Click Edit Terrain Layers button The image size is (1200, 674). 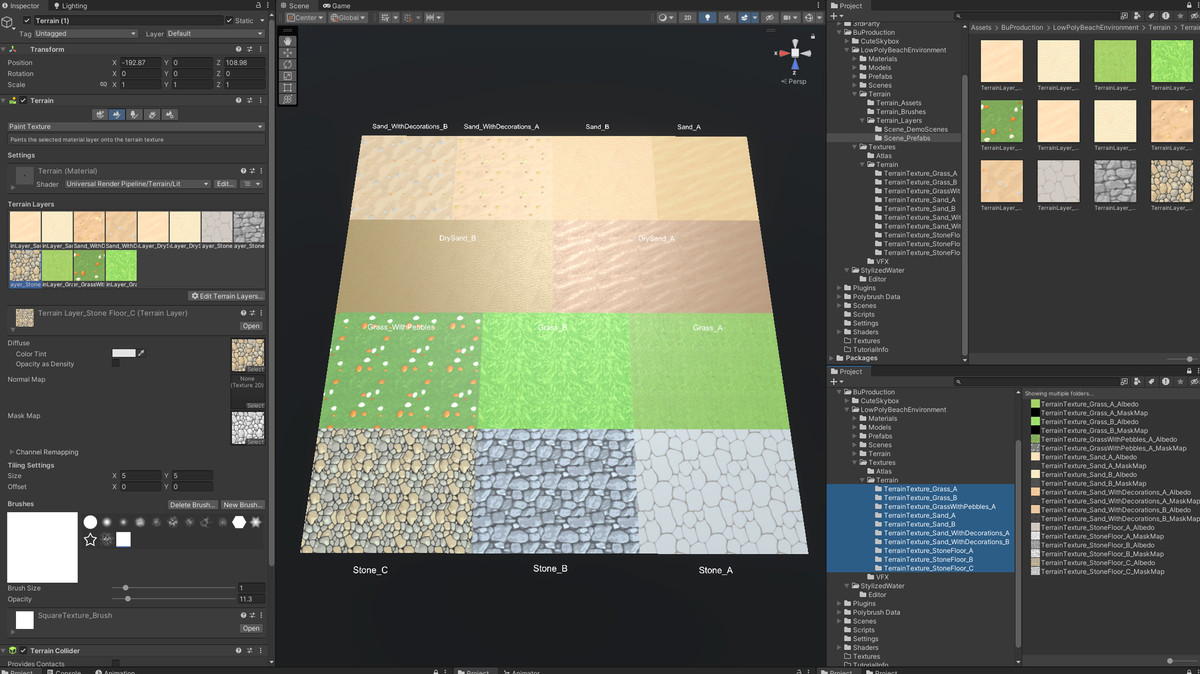click(x=227, y=296)
